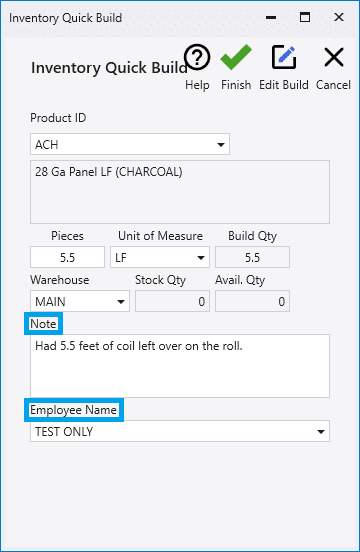
Task: Maximize the Inventory Quick Build window
Action: 305,17
